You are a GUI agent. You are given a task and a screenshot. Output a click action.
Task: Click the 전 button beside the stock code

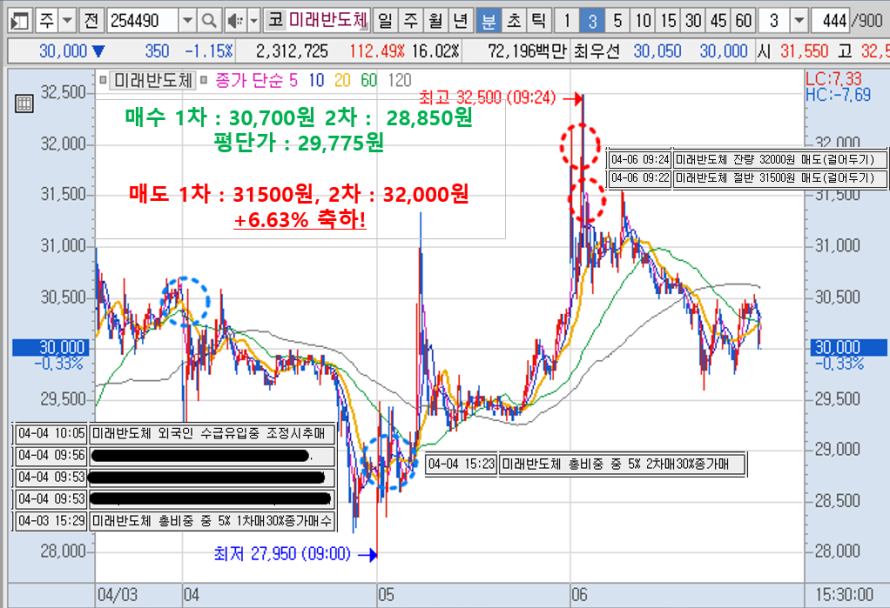pyautogui.click(x=90, y=20)
